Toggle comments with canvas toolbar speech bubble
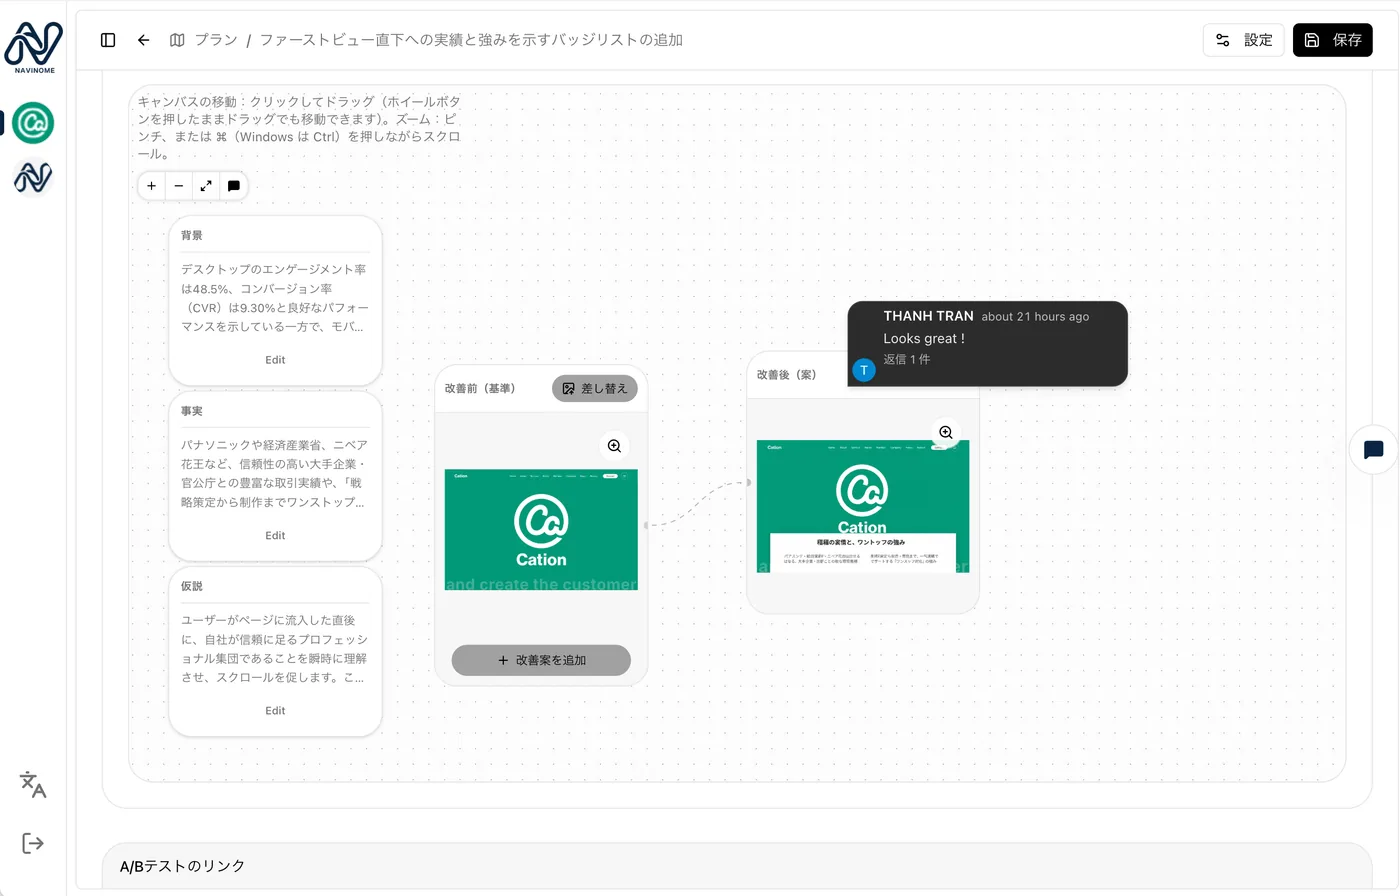This screenshot has height=896, width=1400. [234, 186]
